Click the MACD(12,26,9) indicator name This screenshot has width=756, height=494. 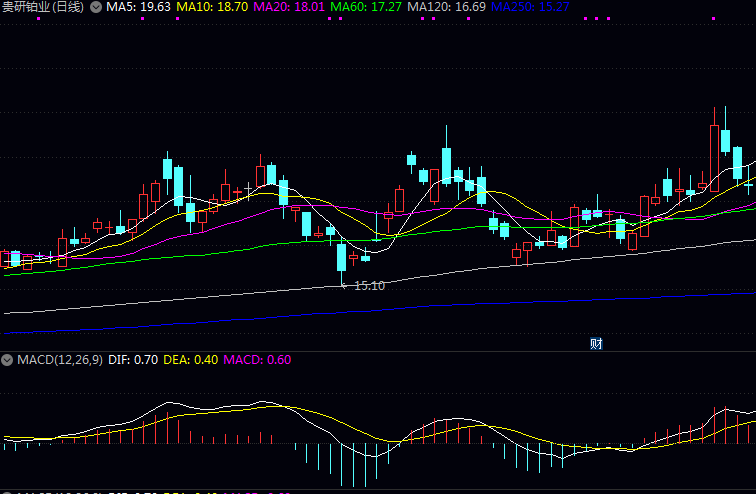[x=58, y=360]
